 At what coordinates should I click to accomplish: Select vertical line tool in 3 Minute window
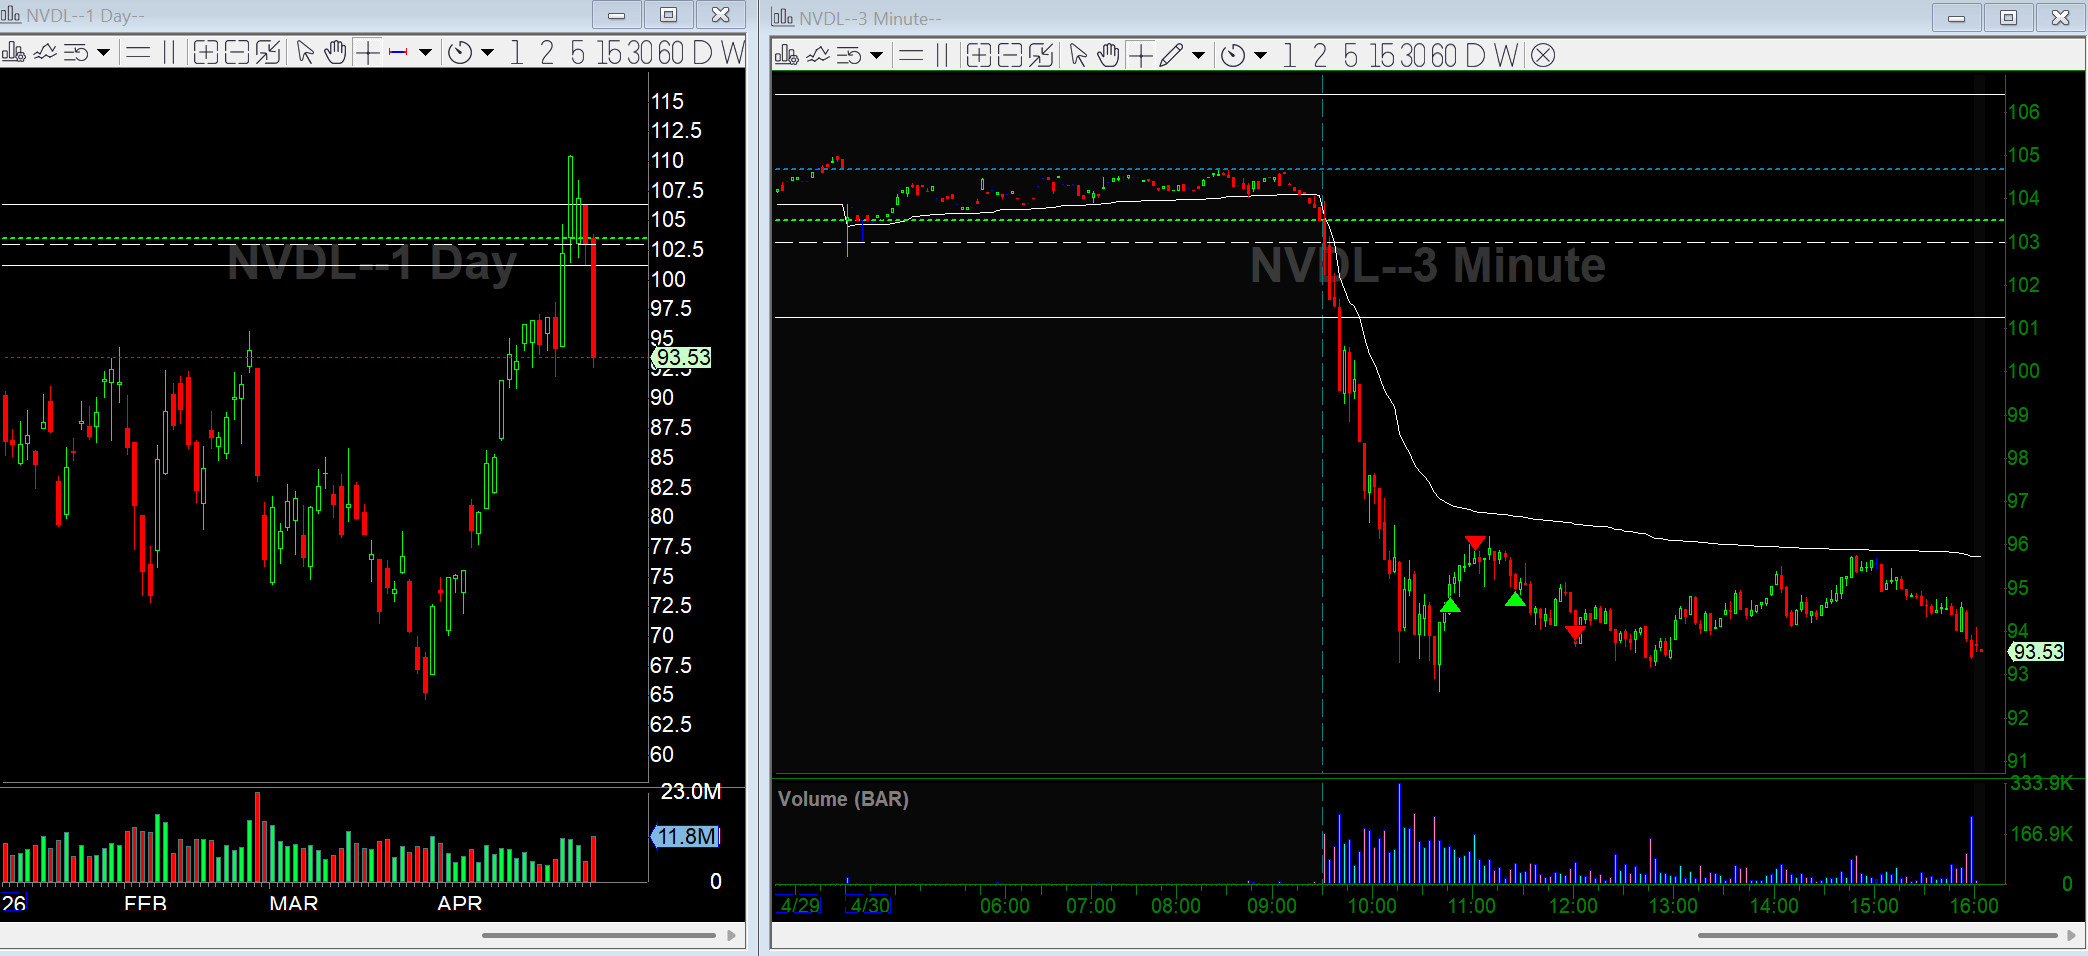(x=942, y=56)
